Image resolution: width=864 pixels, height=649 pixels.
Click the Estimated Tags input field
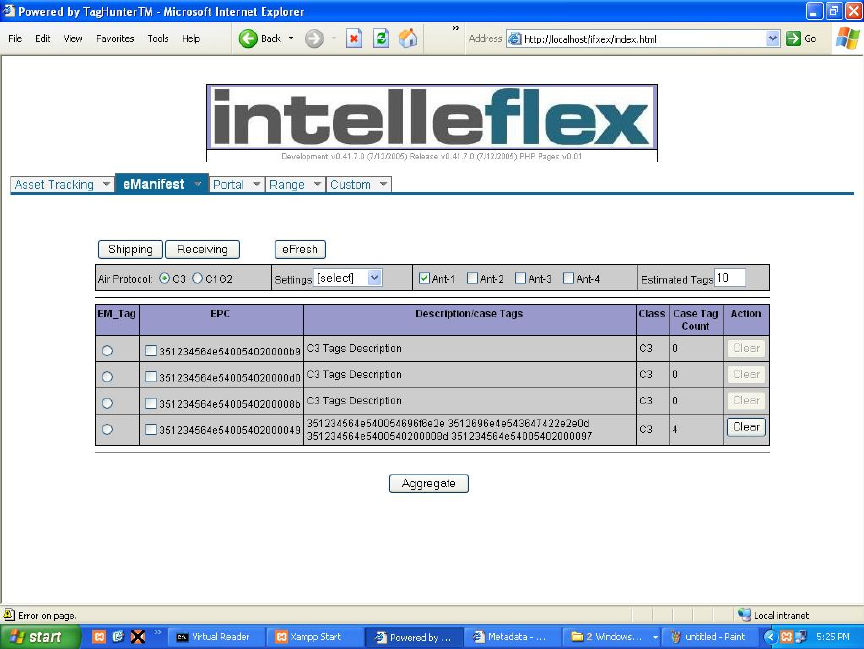(x=730, y=278)
